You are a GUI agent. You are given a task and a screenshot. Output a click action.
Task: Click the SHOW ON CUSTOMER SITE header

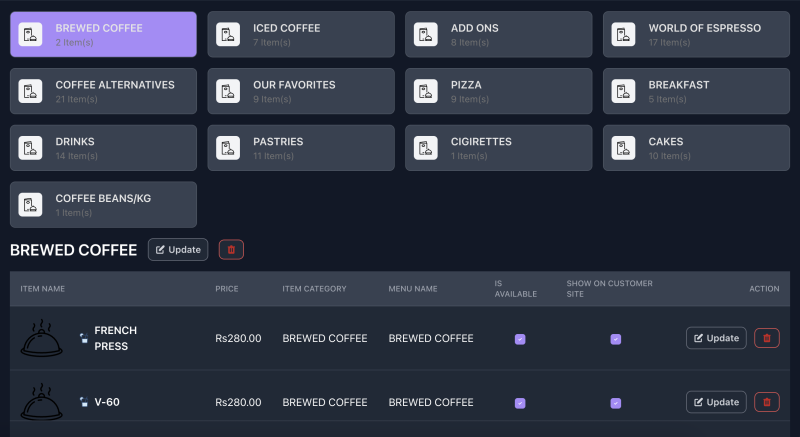point(609,289)
